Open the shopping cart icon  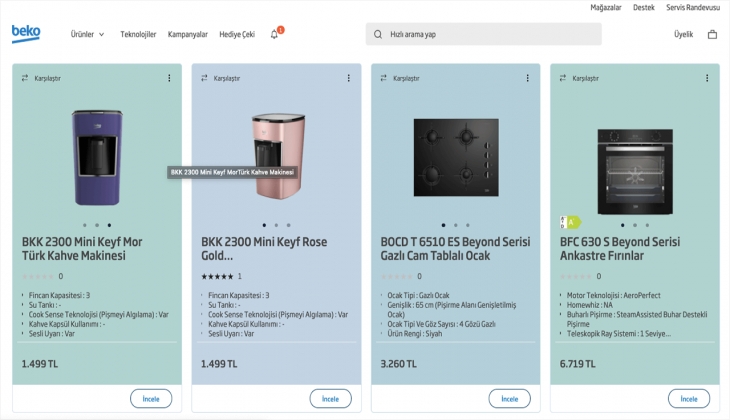(712, 34)
